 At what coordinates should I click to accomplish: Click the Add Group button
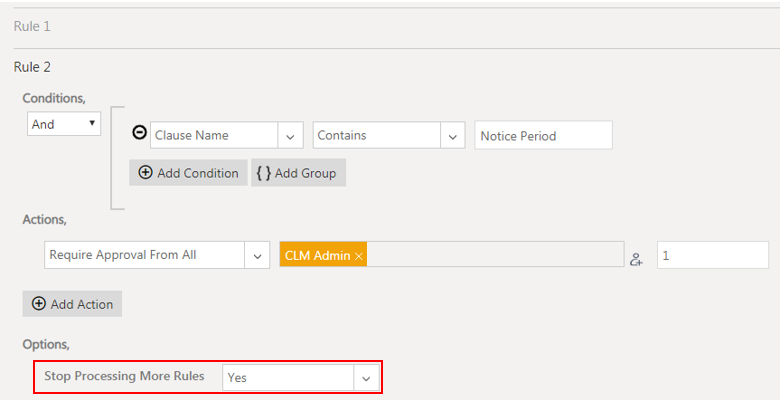pyautogui.click(x=299, y=172)
